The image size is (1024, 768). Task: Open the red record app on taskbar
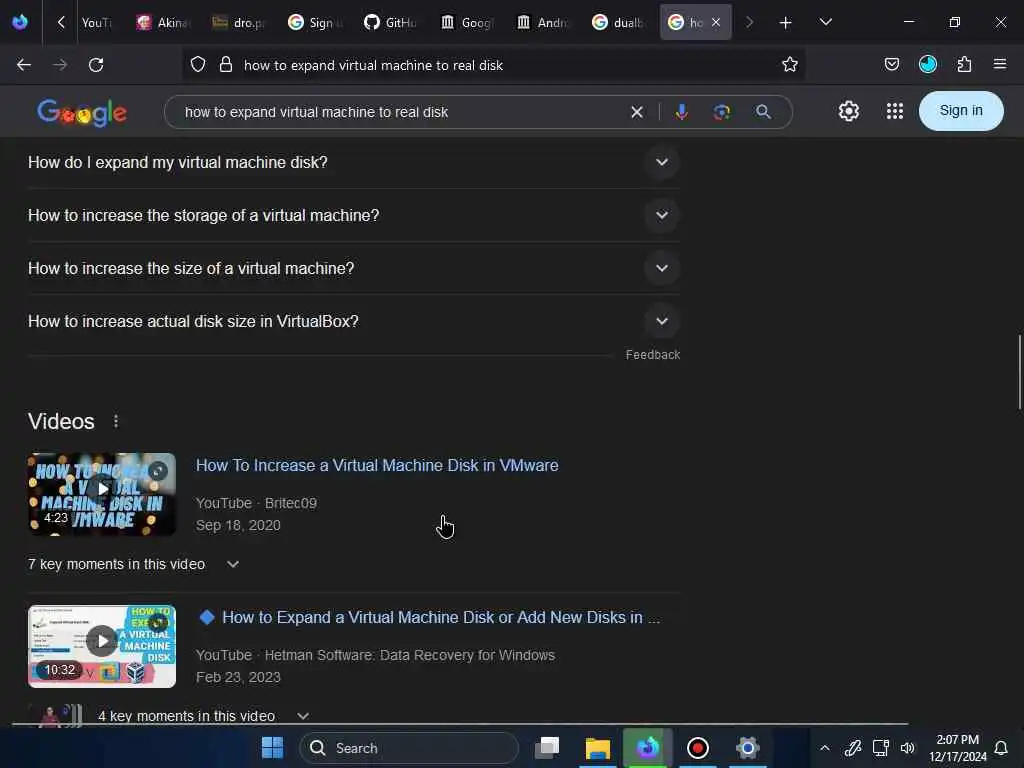coord(697,748)
